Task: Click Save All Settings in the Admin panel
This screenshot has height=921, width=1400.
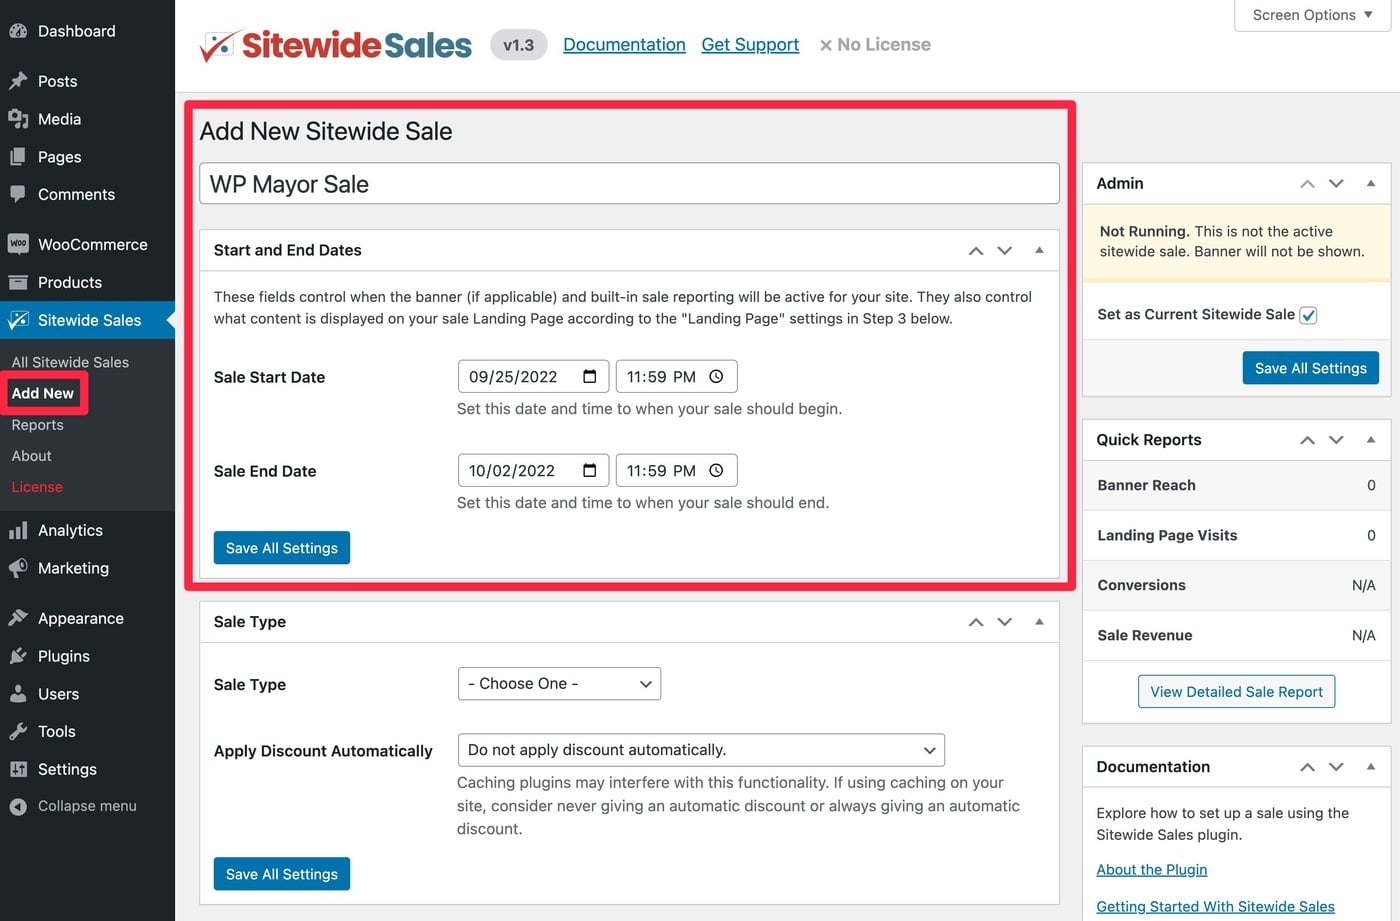Action: [x=1310, y=367]
